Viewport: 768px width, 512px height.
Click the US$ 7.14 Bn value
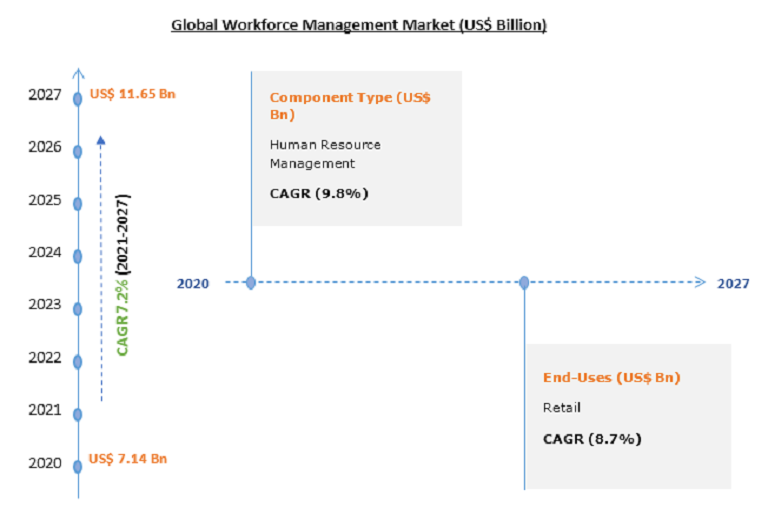click(x=128, y=459)
